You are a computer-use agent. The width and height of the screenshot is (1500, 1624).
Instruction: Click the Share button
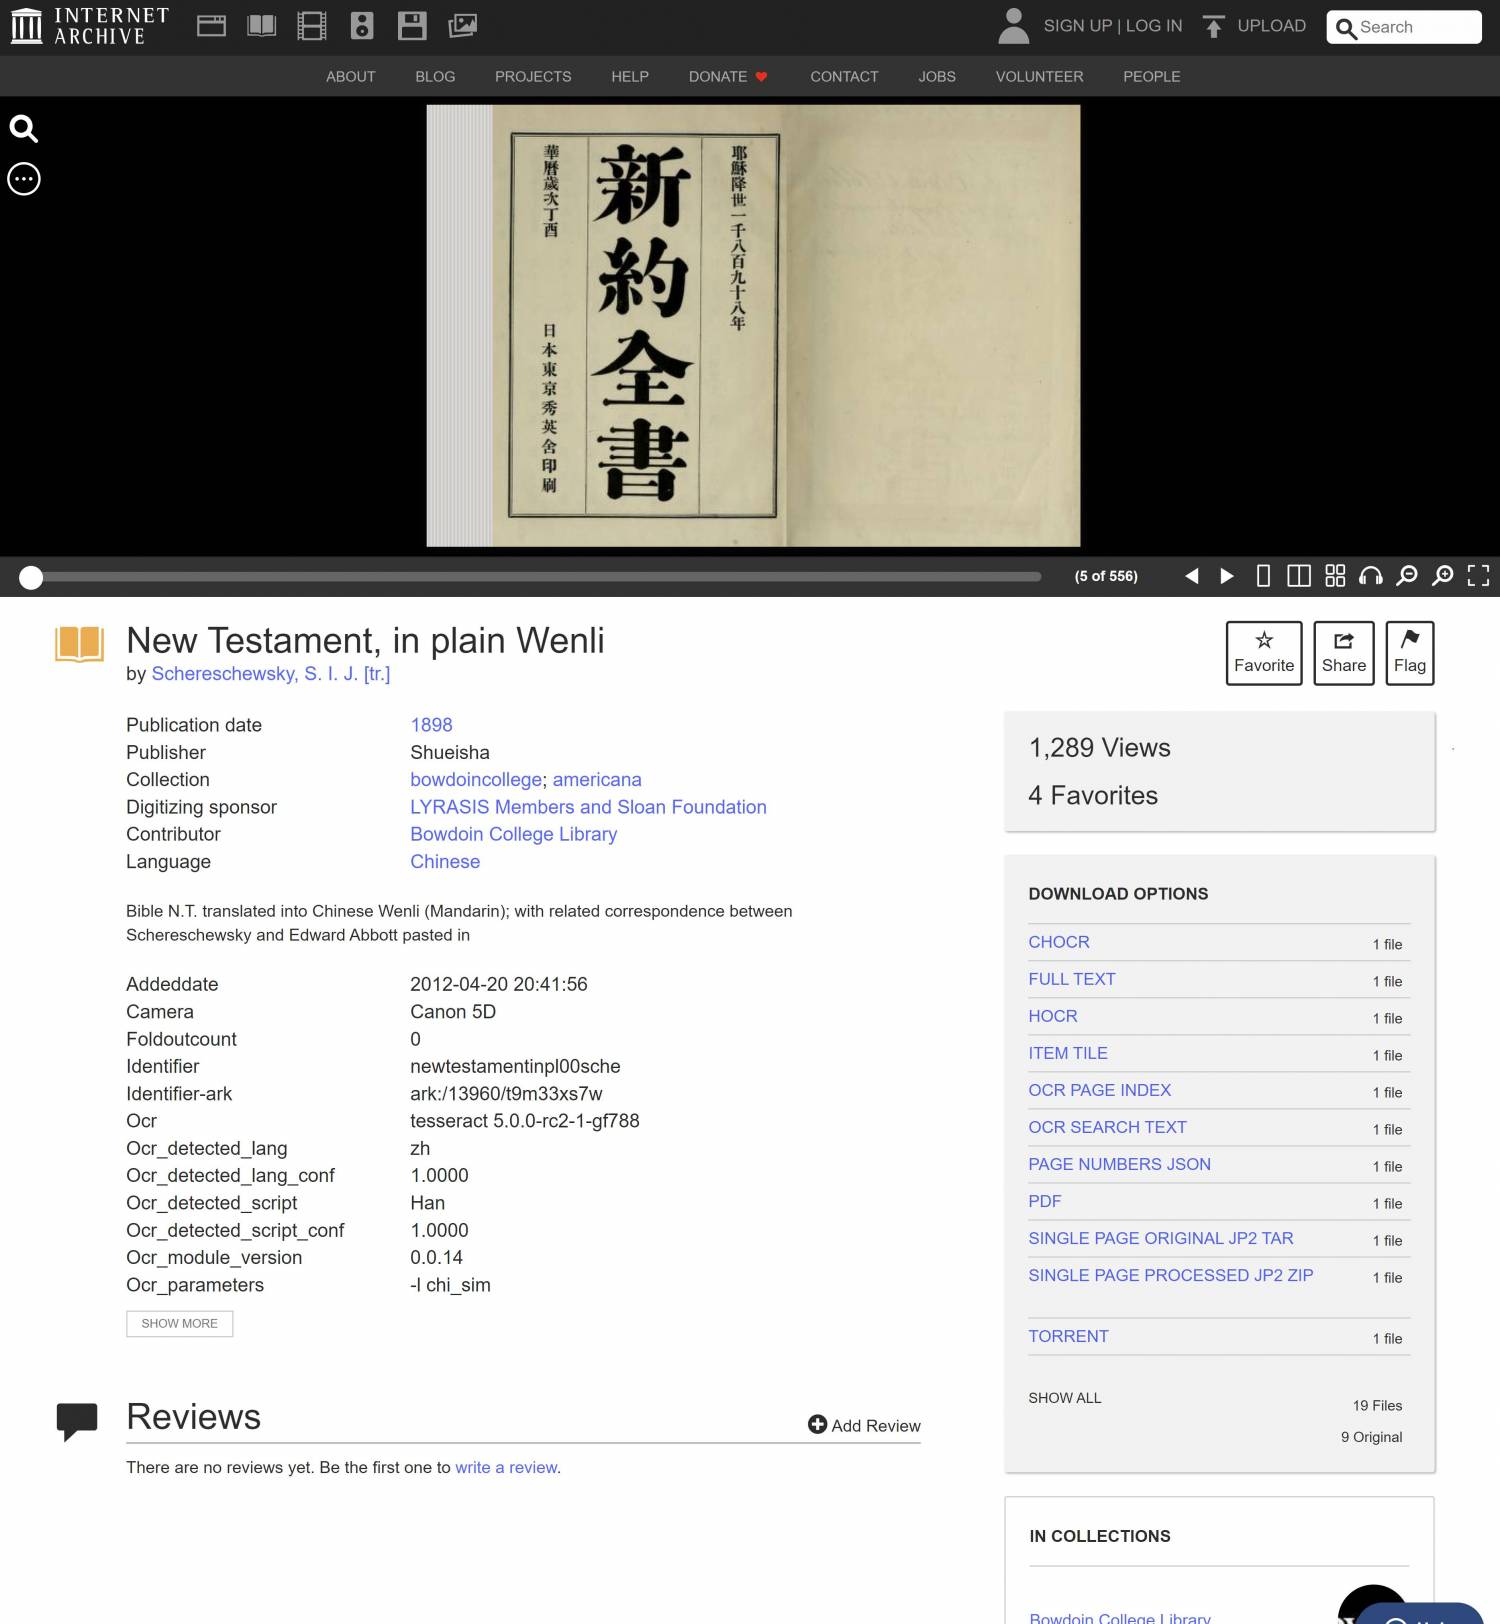[1344, 653]
